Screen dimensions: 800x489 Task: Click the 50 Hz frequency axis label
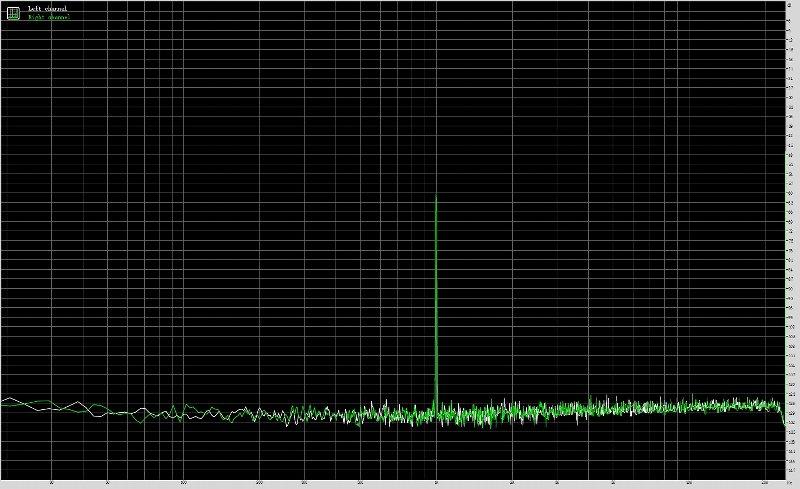[107, 483]
